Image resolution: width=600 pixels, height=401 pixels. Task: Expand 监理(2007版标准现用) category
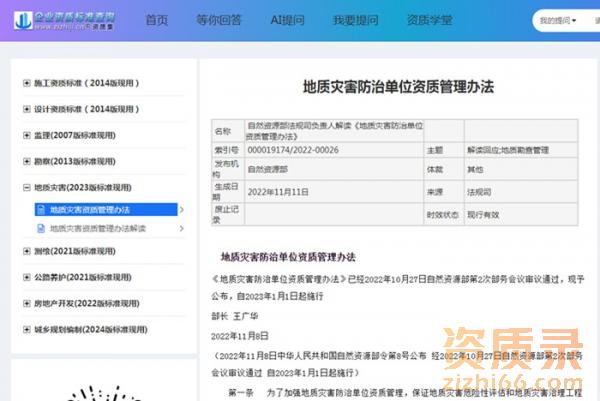(x=27, y=135)
